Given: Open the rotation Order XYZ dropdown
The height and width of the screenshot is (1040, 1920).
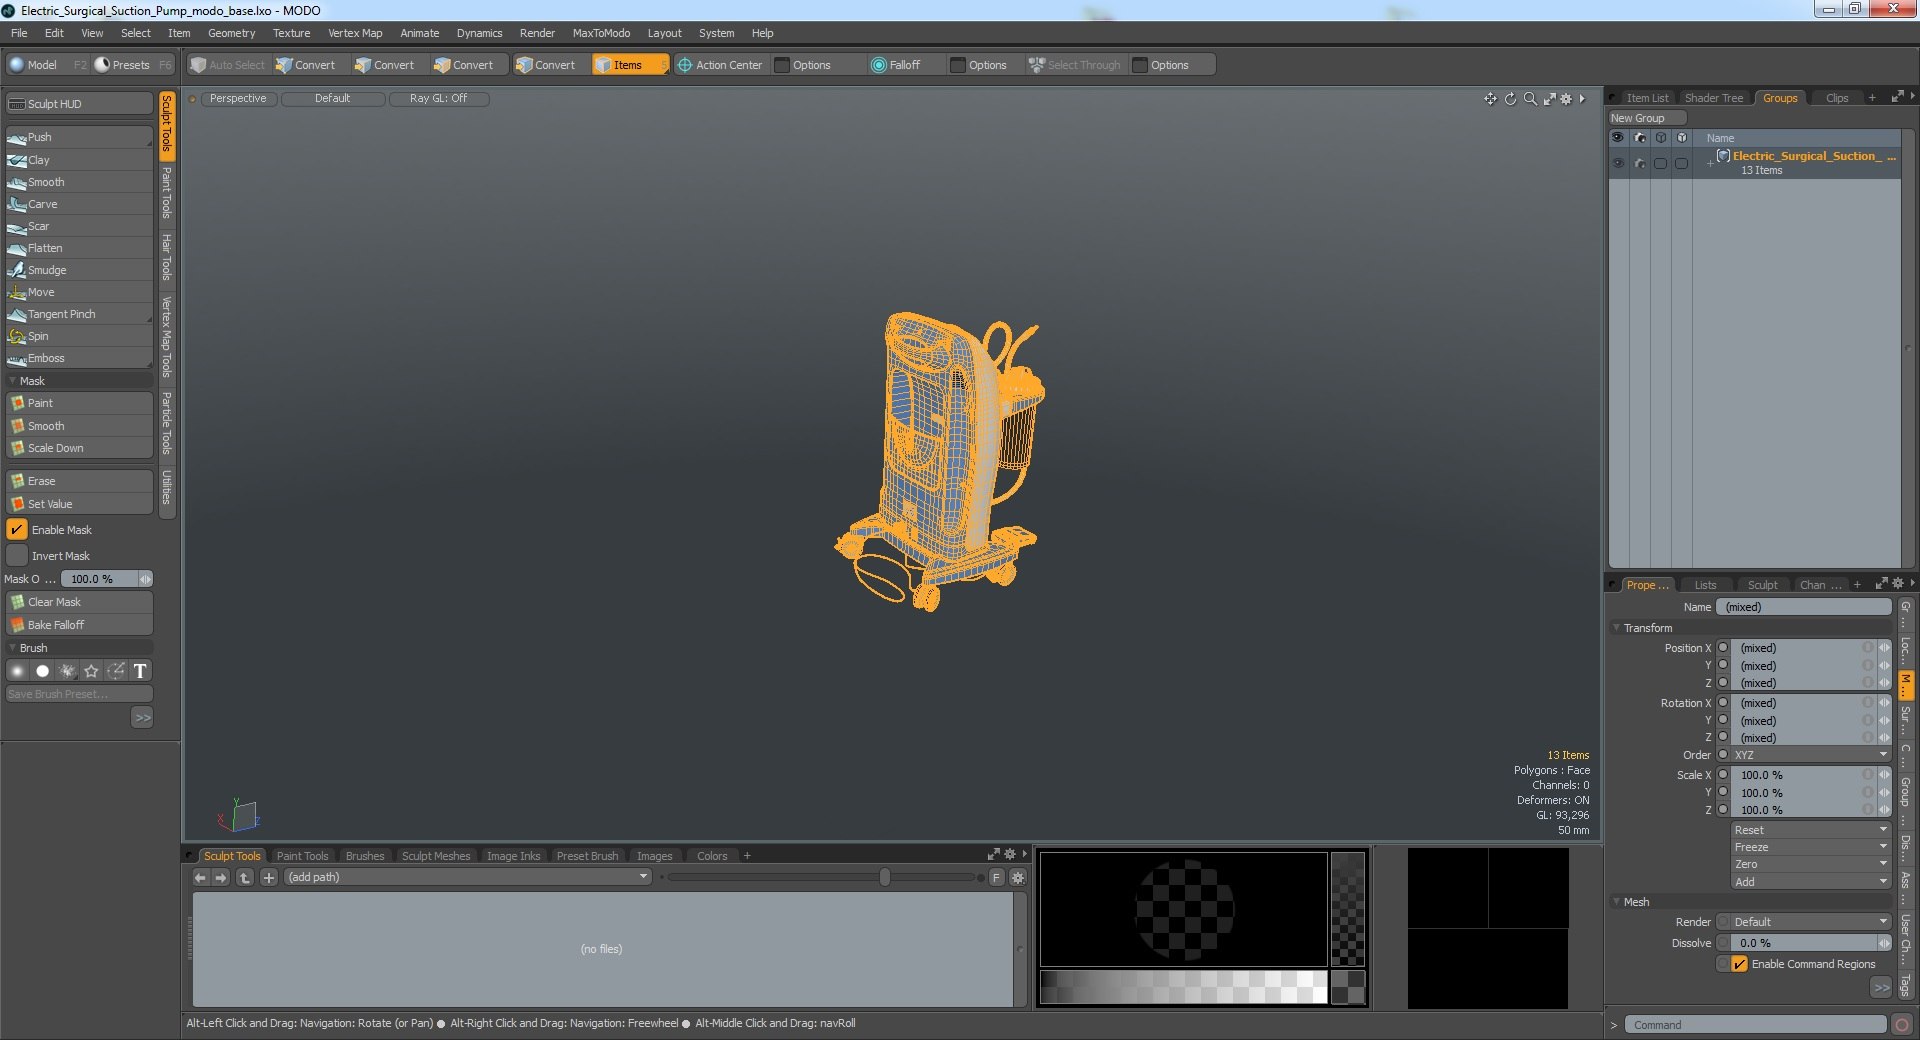Looking at the screenshot, I should (1810, 755).
